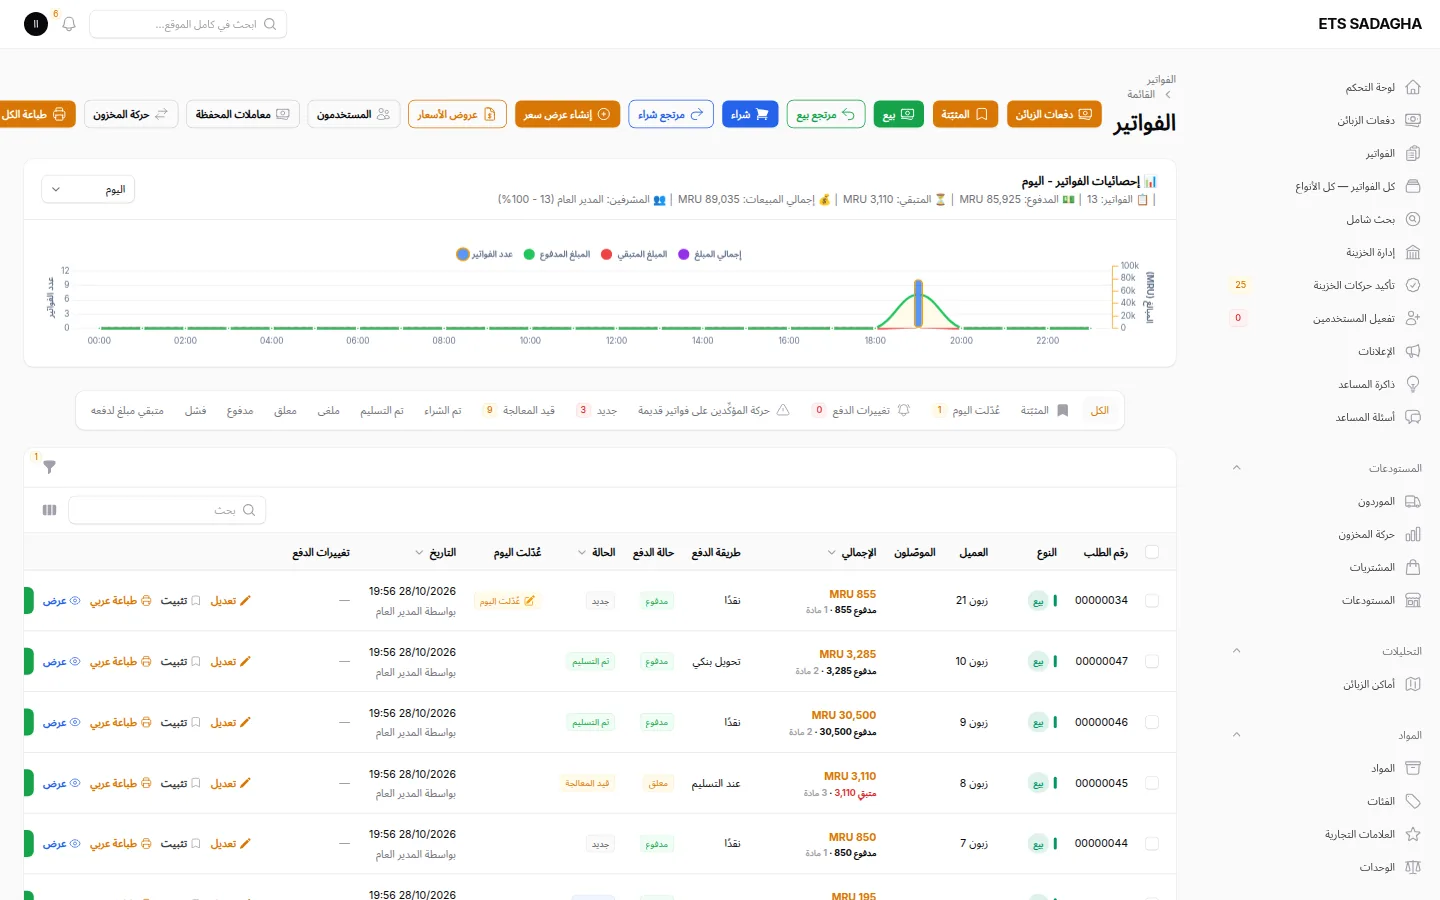
Task: Toggle the select-all checkbox in table header
Action: point(1152,553)
